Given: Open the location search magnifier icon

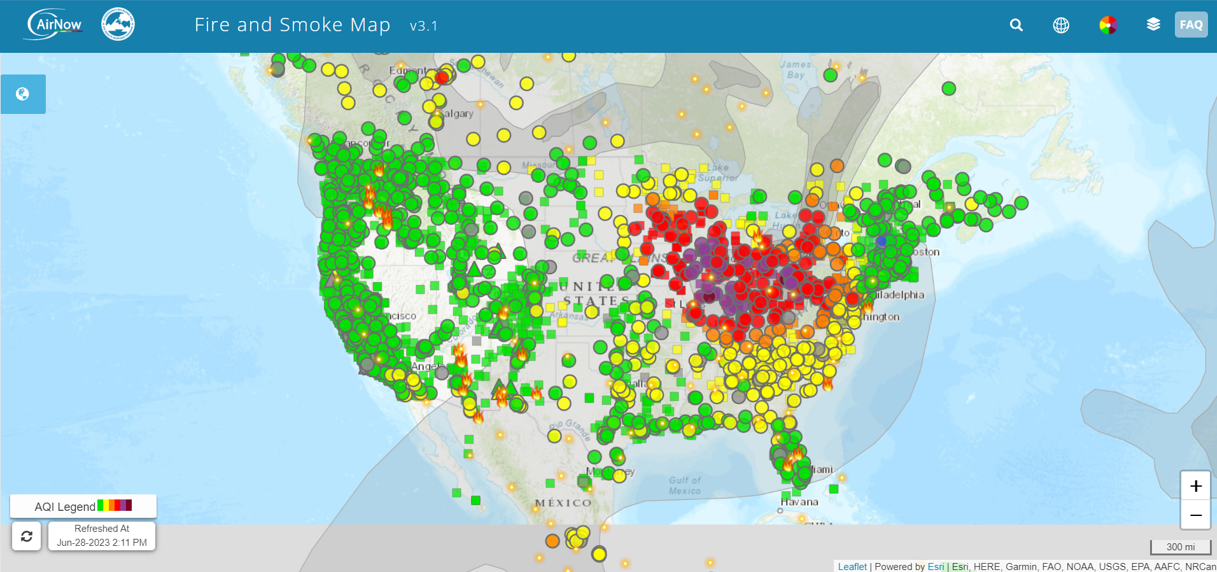Looking at the screenshot, I should click(x=1016, y=25).
